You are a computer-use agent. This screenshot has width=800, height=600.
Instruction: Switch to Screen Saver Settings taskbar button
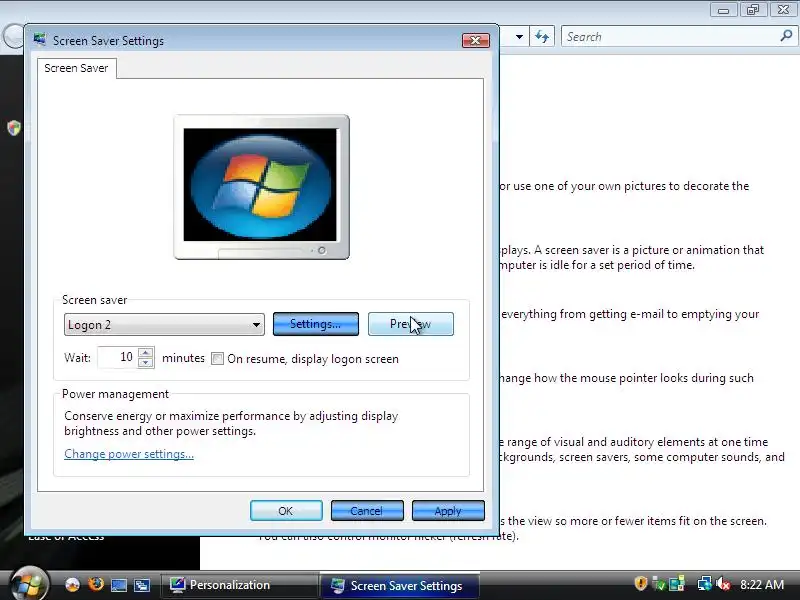point(399,585)
